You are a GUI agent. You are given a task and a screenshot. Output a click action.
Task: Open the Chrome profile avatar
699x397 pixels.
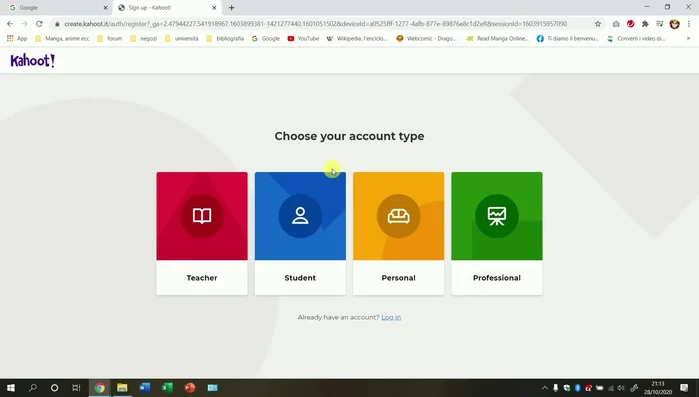click(674, 24)
